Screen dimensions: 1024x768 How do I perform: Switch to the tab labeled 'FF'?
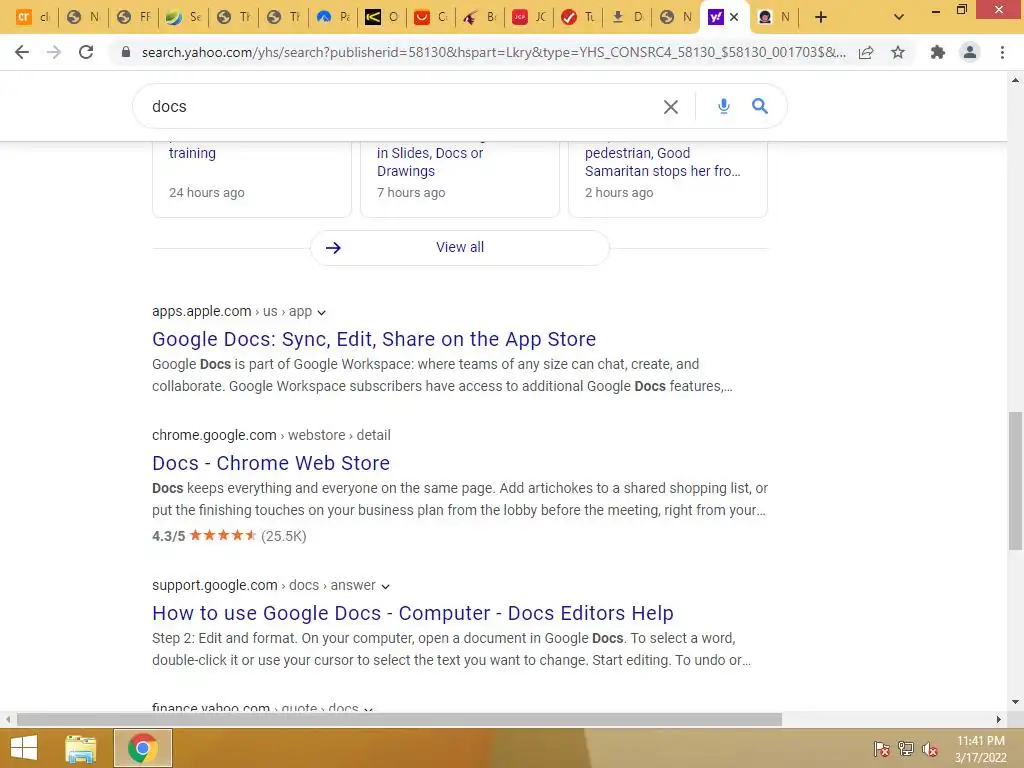133,17
